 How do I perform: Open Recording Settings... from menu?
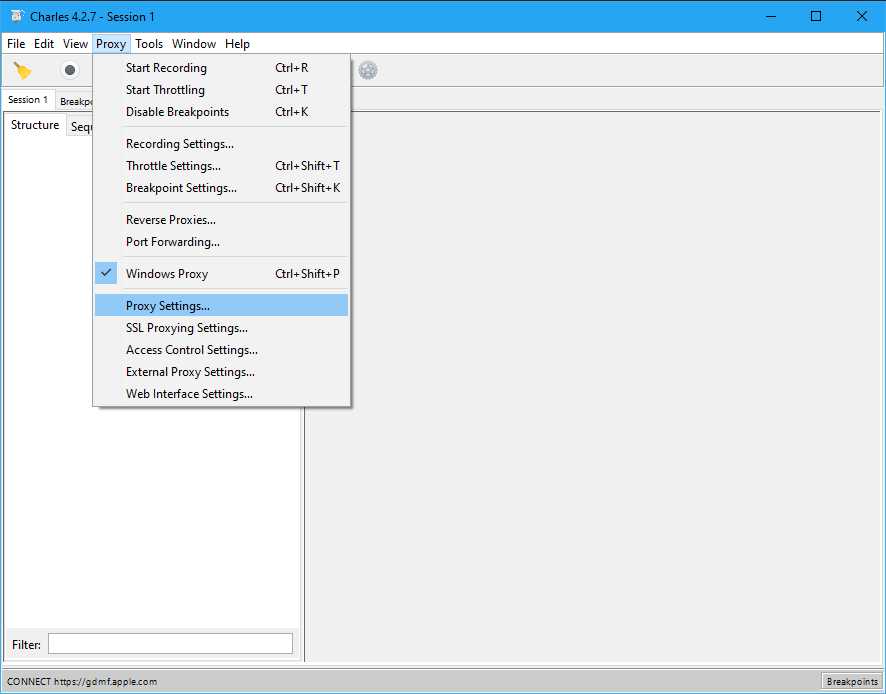pyautogui.click(x=222, y=144)
